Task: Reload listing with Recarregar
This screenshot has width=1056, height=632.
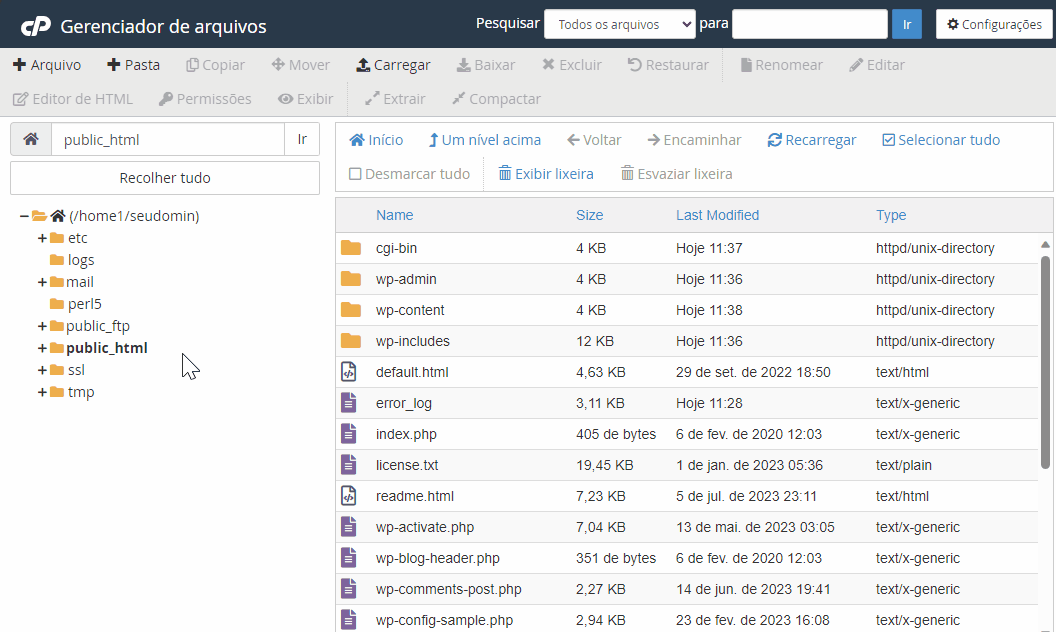Action: click(x=812, y=140)
